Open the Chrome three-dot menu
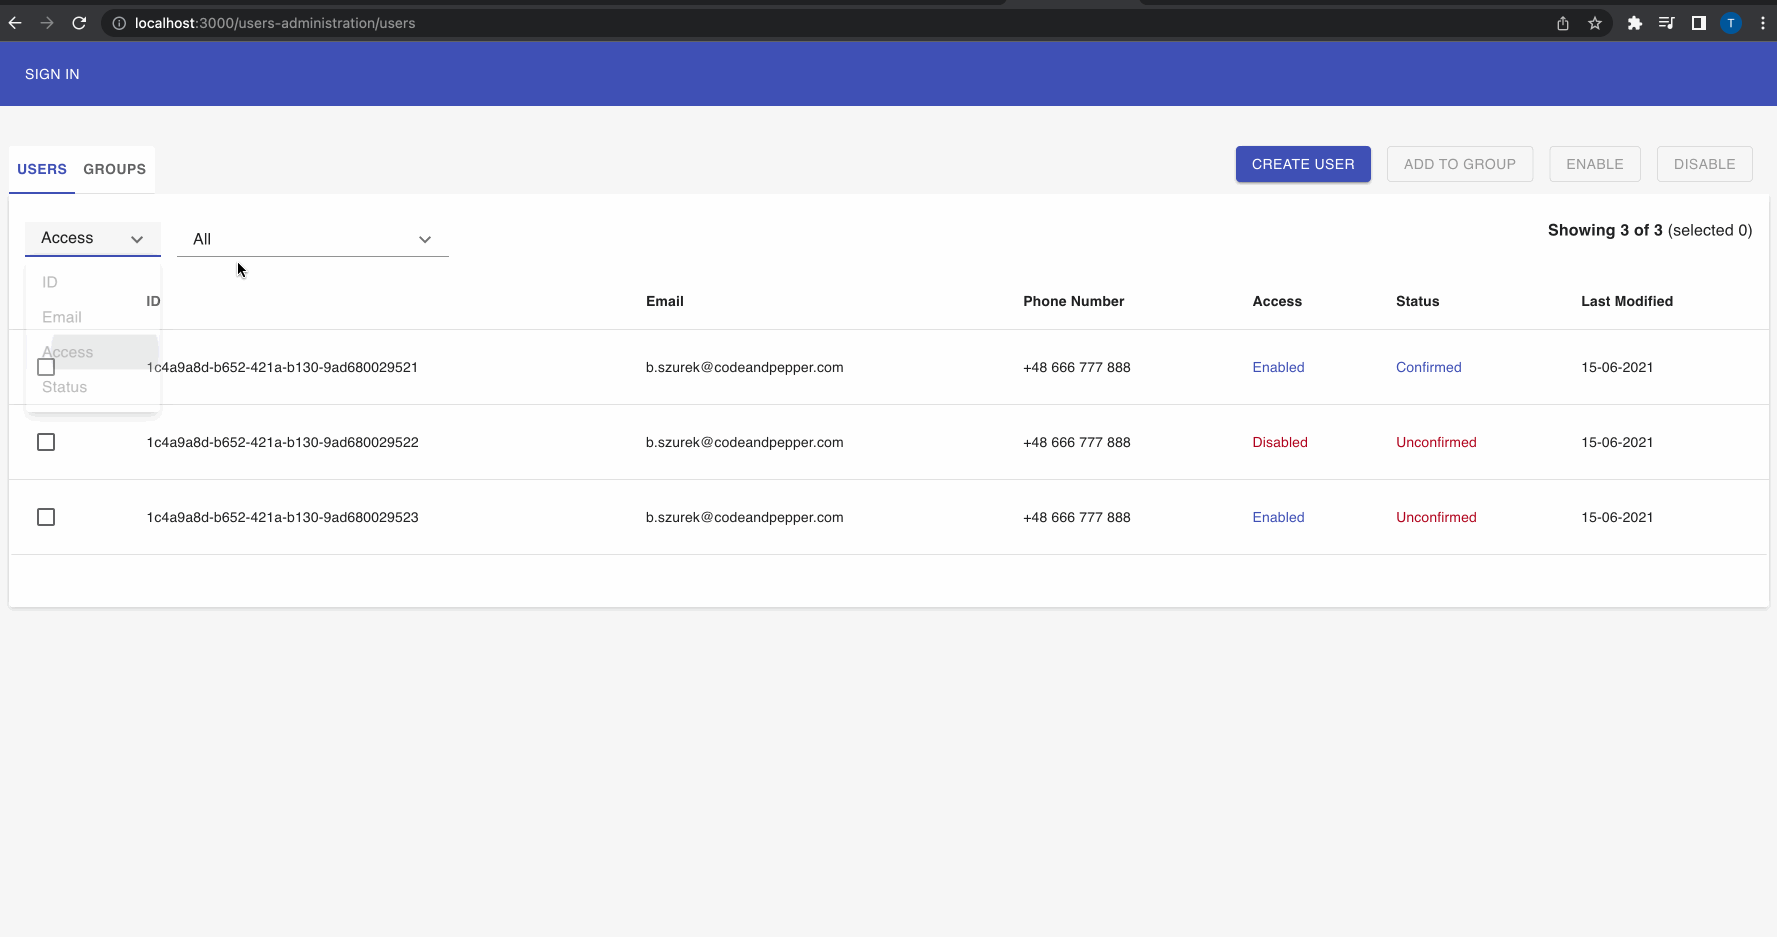The height and width of the screenshot is (937, 1777). [1763, 23]
